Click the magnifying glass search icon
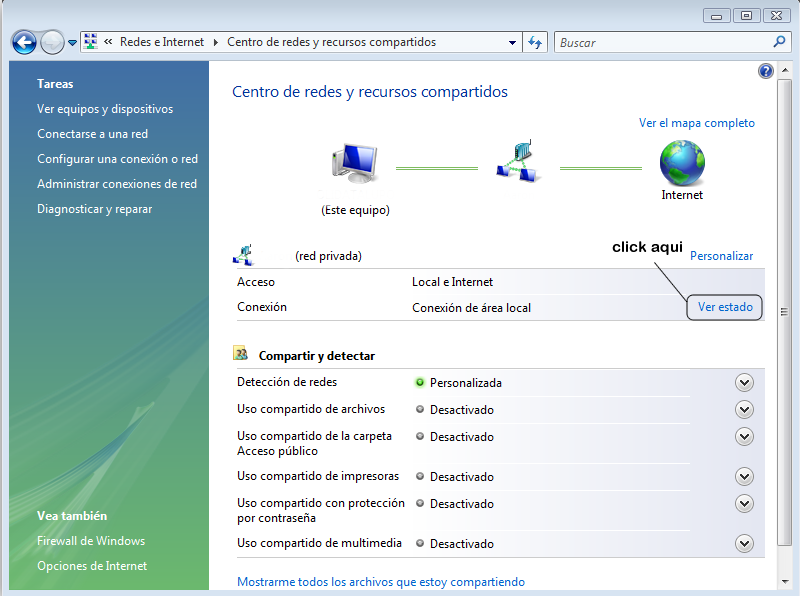Screen dimensions: 800x596 coord(779,42)
